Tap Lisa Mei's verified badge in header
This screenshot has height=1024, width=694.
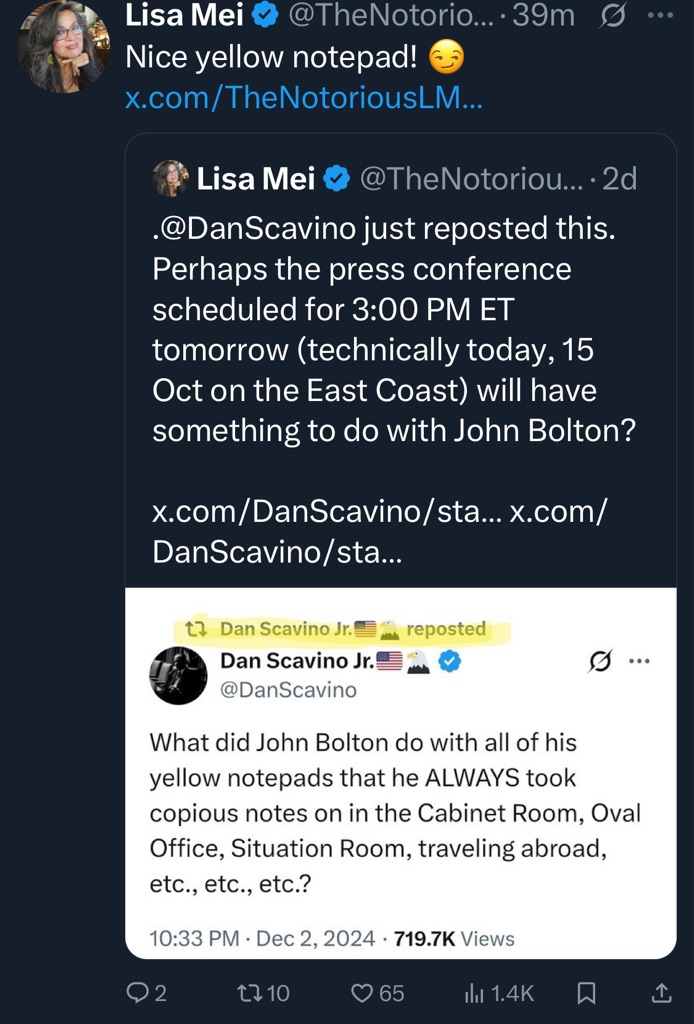click(266, 16)
